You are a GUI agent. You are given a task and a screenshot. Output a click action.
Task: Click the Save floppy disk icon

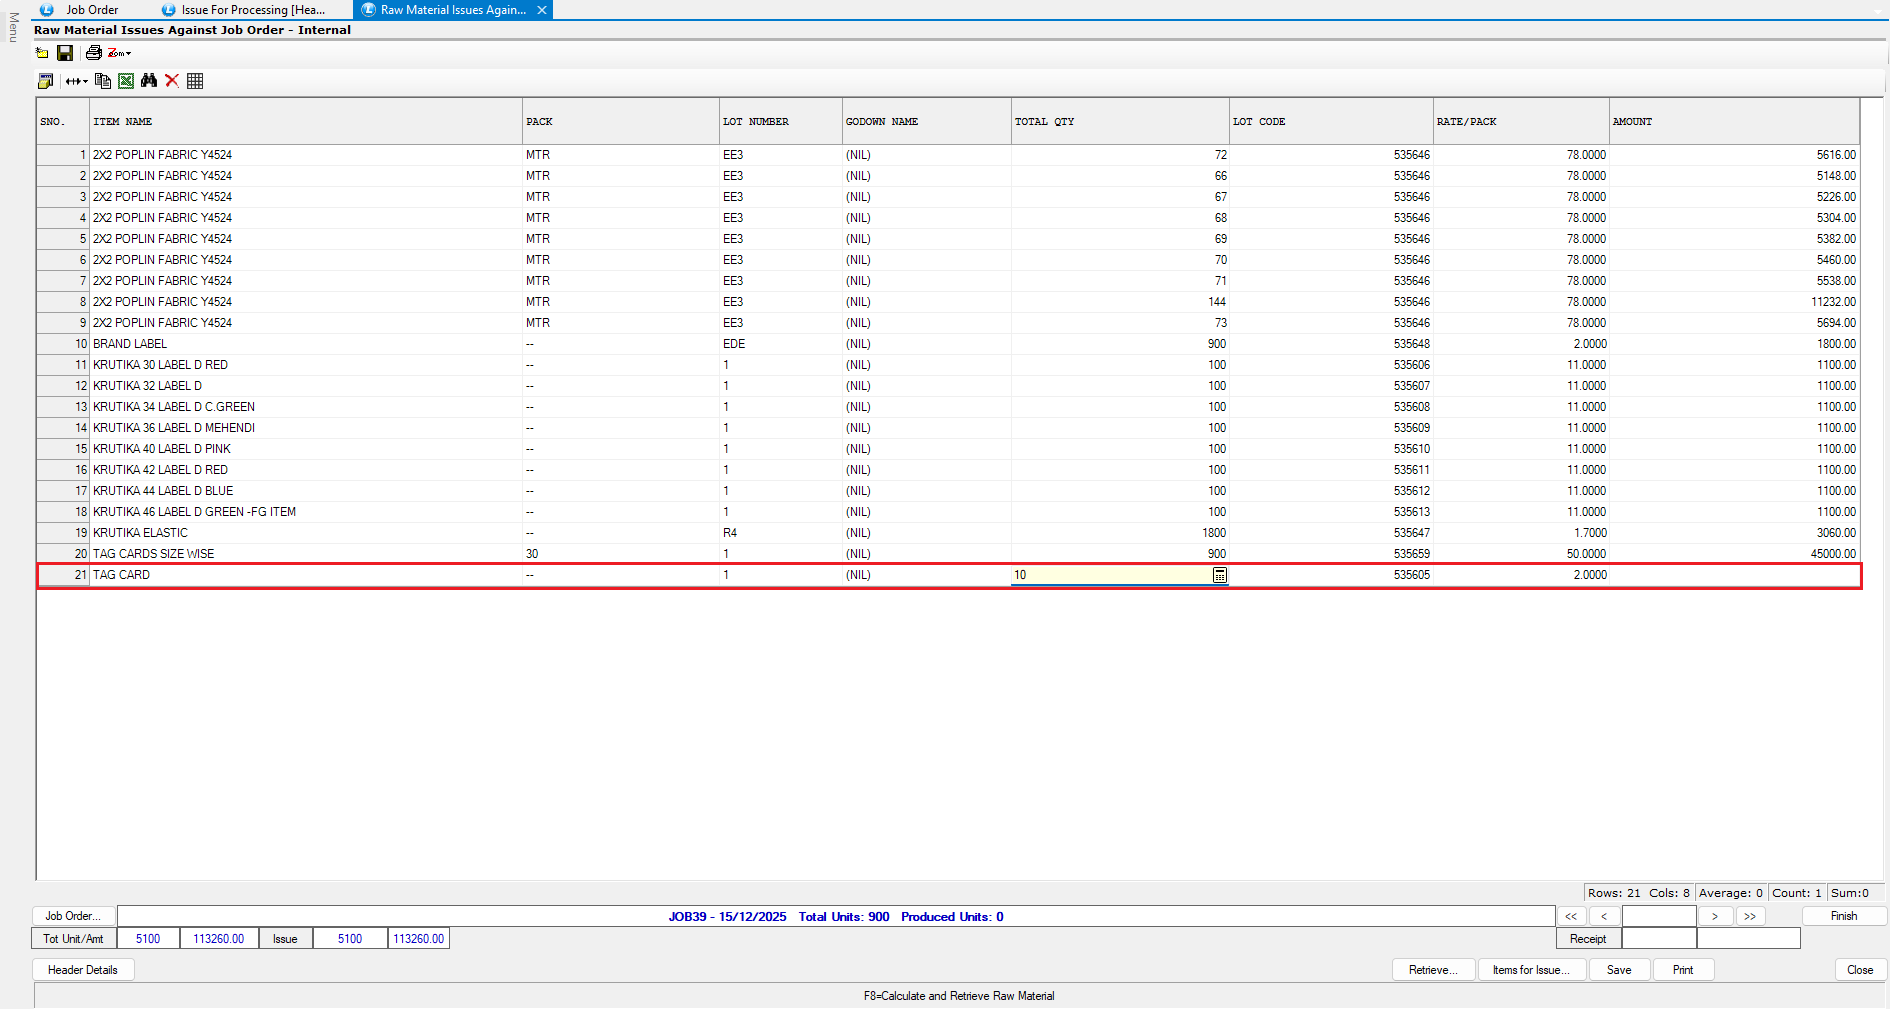coord(65,53)
